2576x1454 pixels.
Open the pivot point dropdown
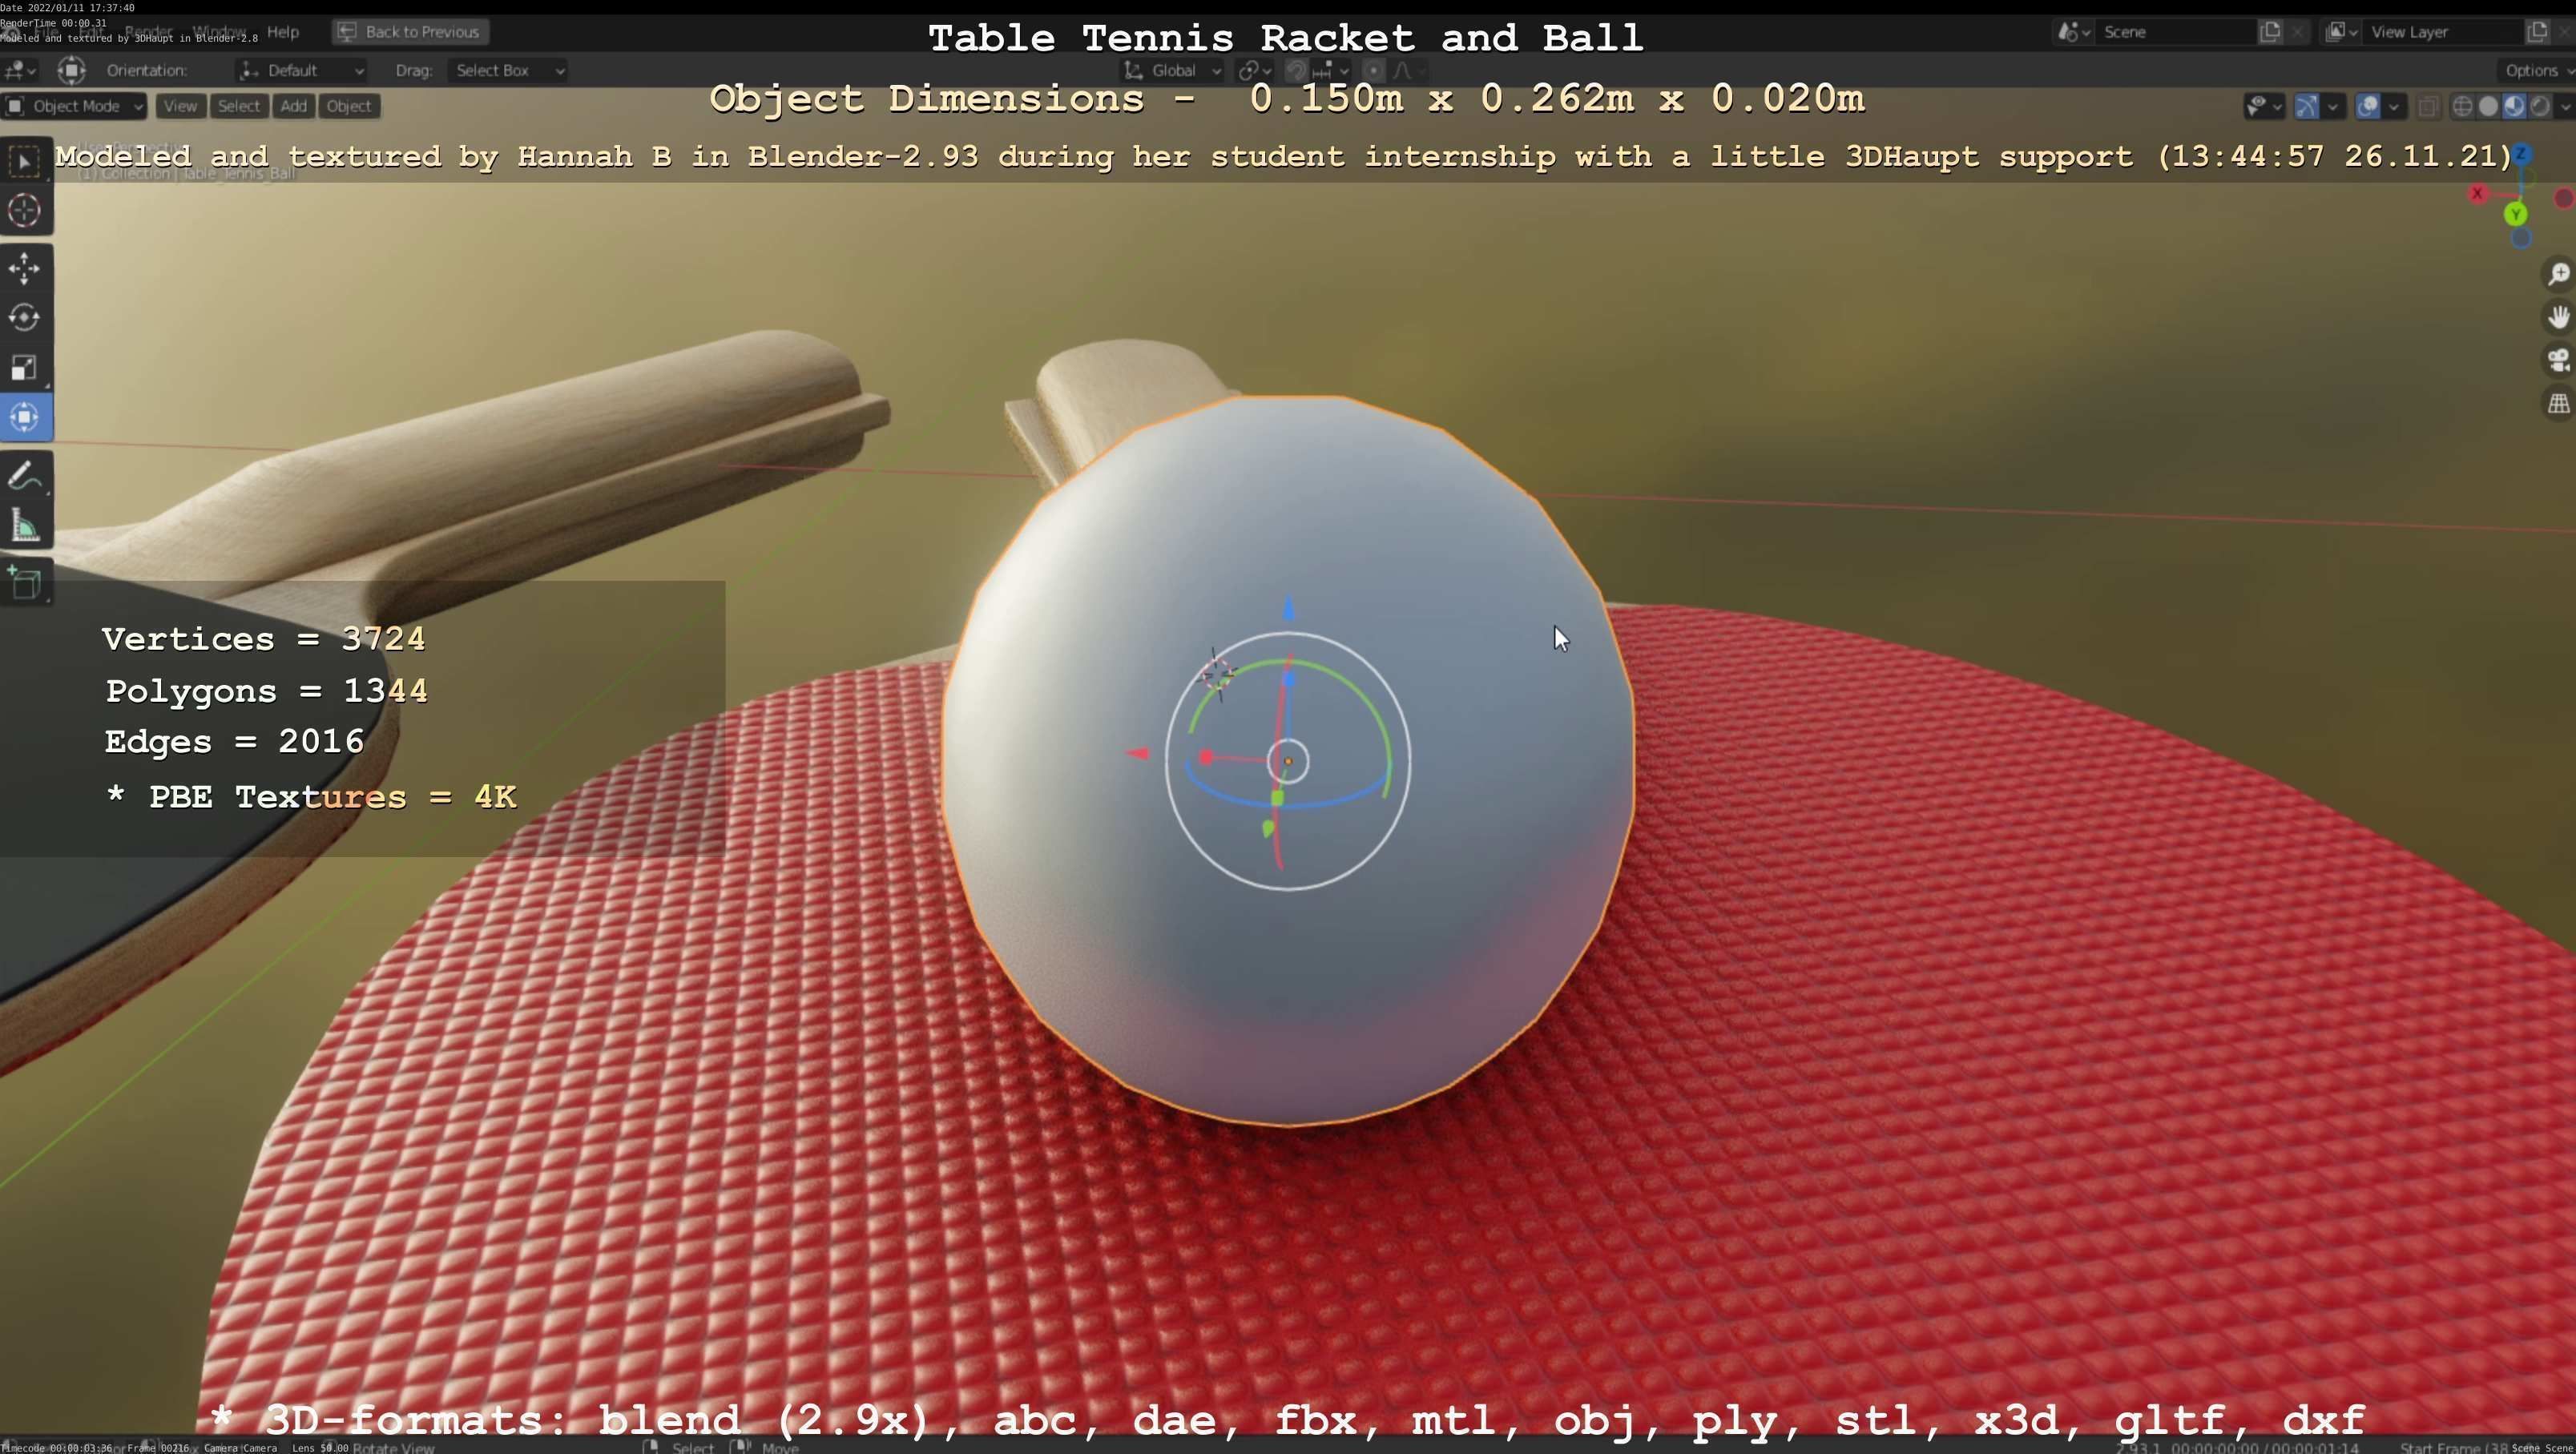point(1254,71)
